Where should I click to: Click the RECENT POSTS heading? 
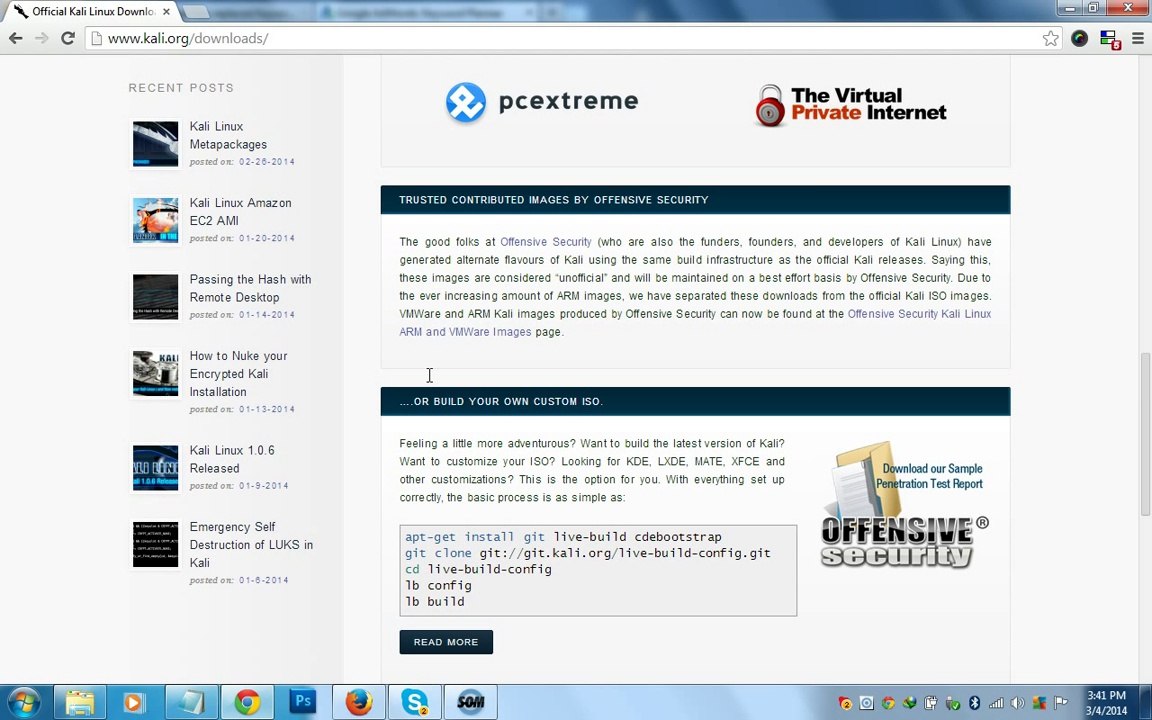tap(181, 87)
